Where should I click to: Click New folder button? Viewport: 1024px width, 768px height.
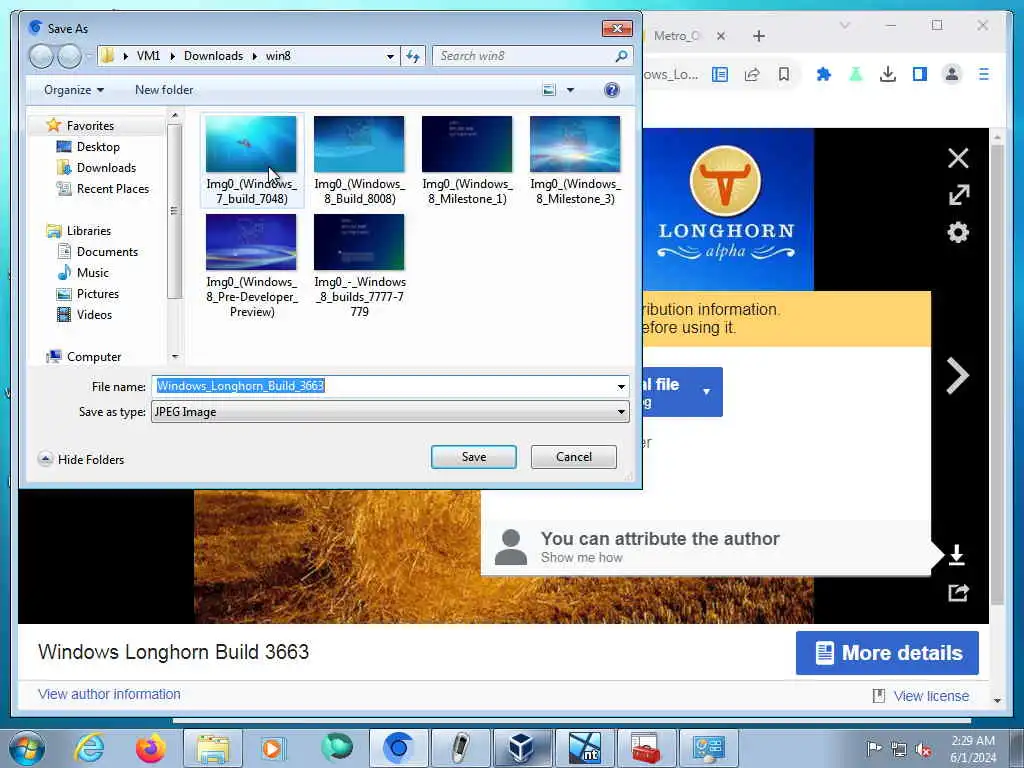click(164, 90)
